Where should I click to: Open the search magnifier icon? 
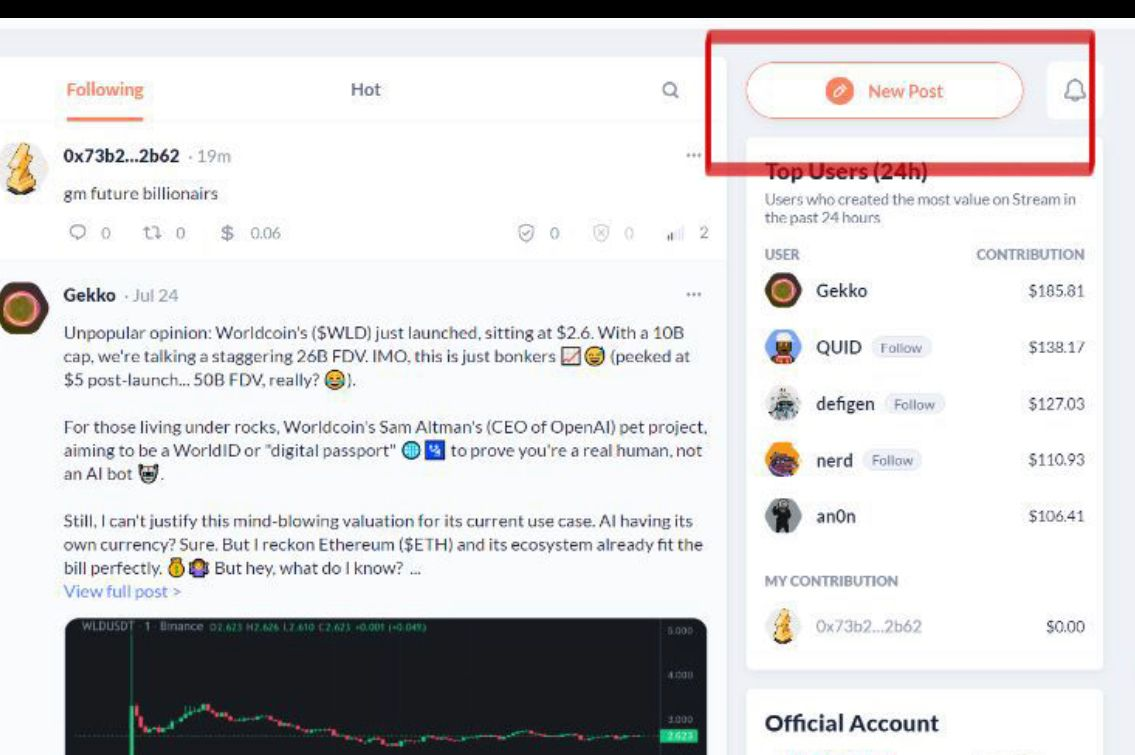click(670, 90)
